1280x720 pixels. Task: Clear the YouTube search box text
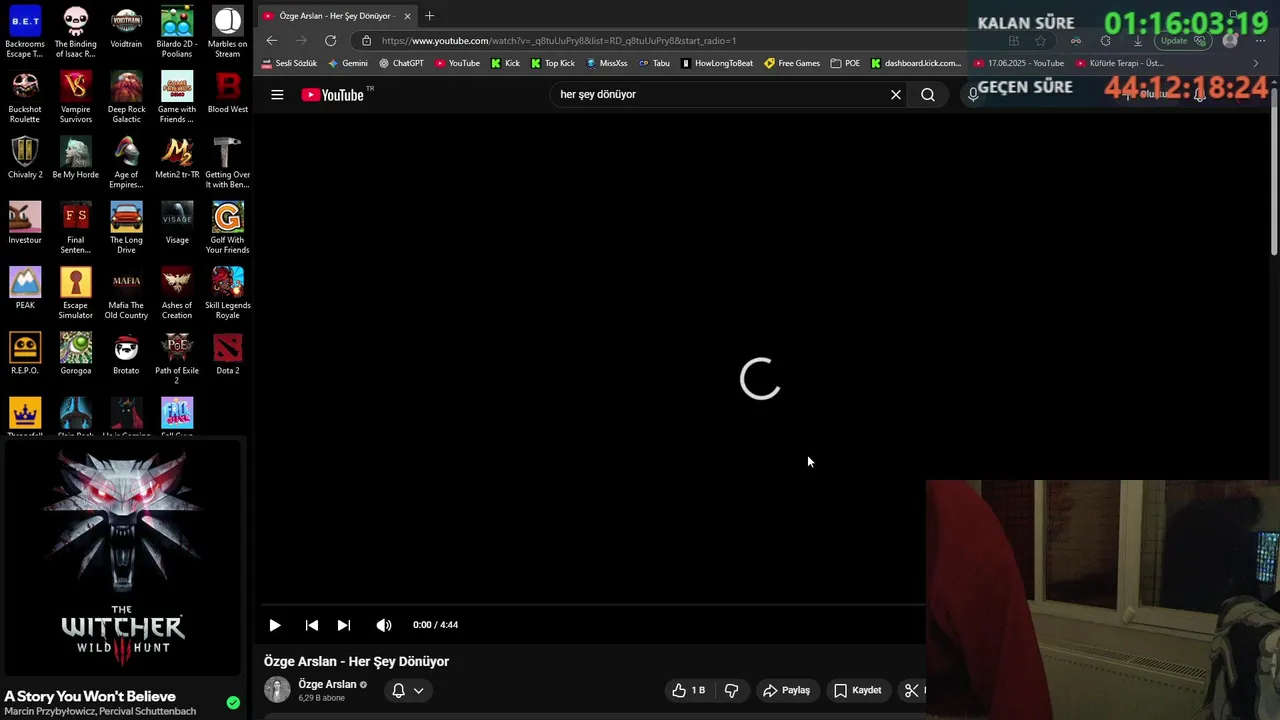coord(896,95)
